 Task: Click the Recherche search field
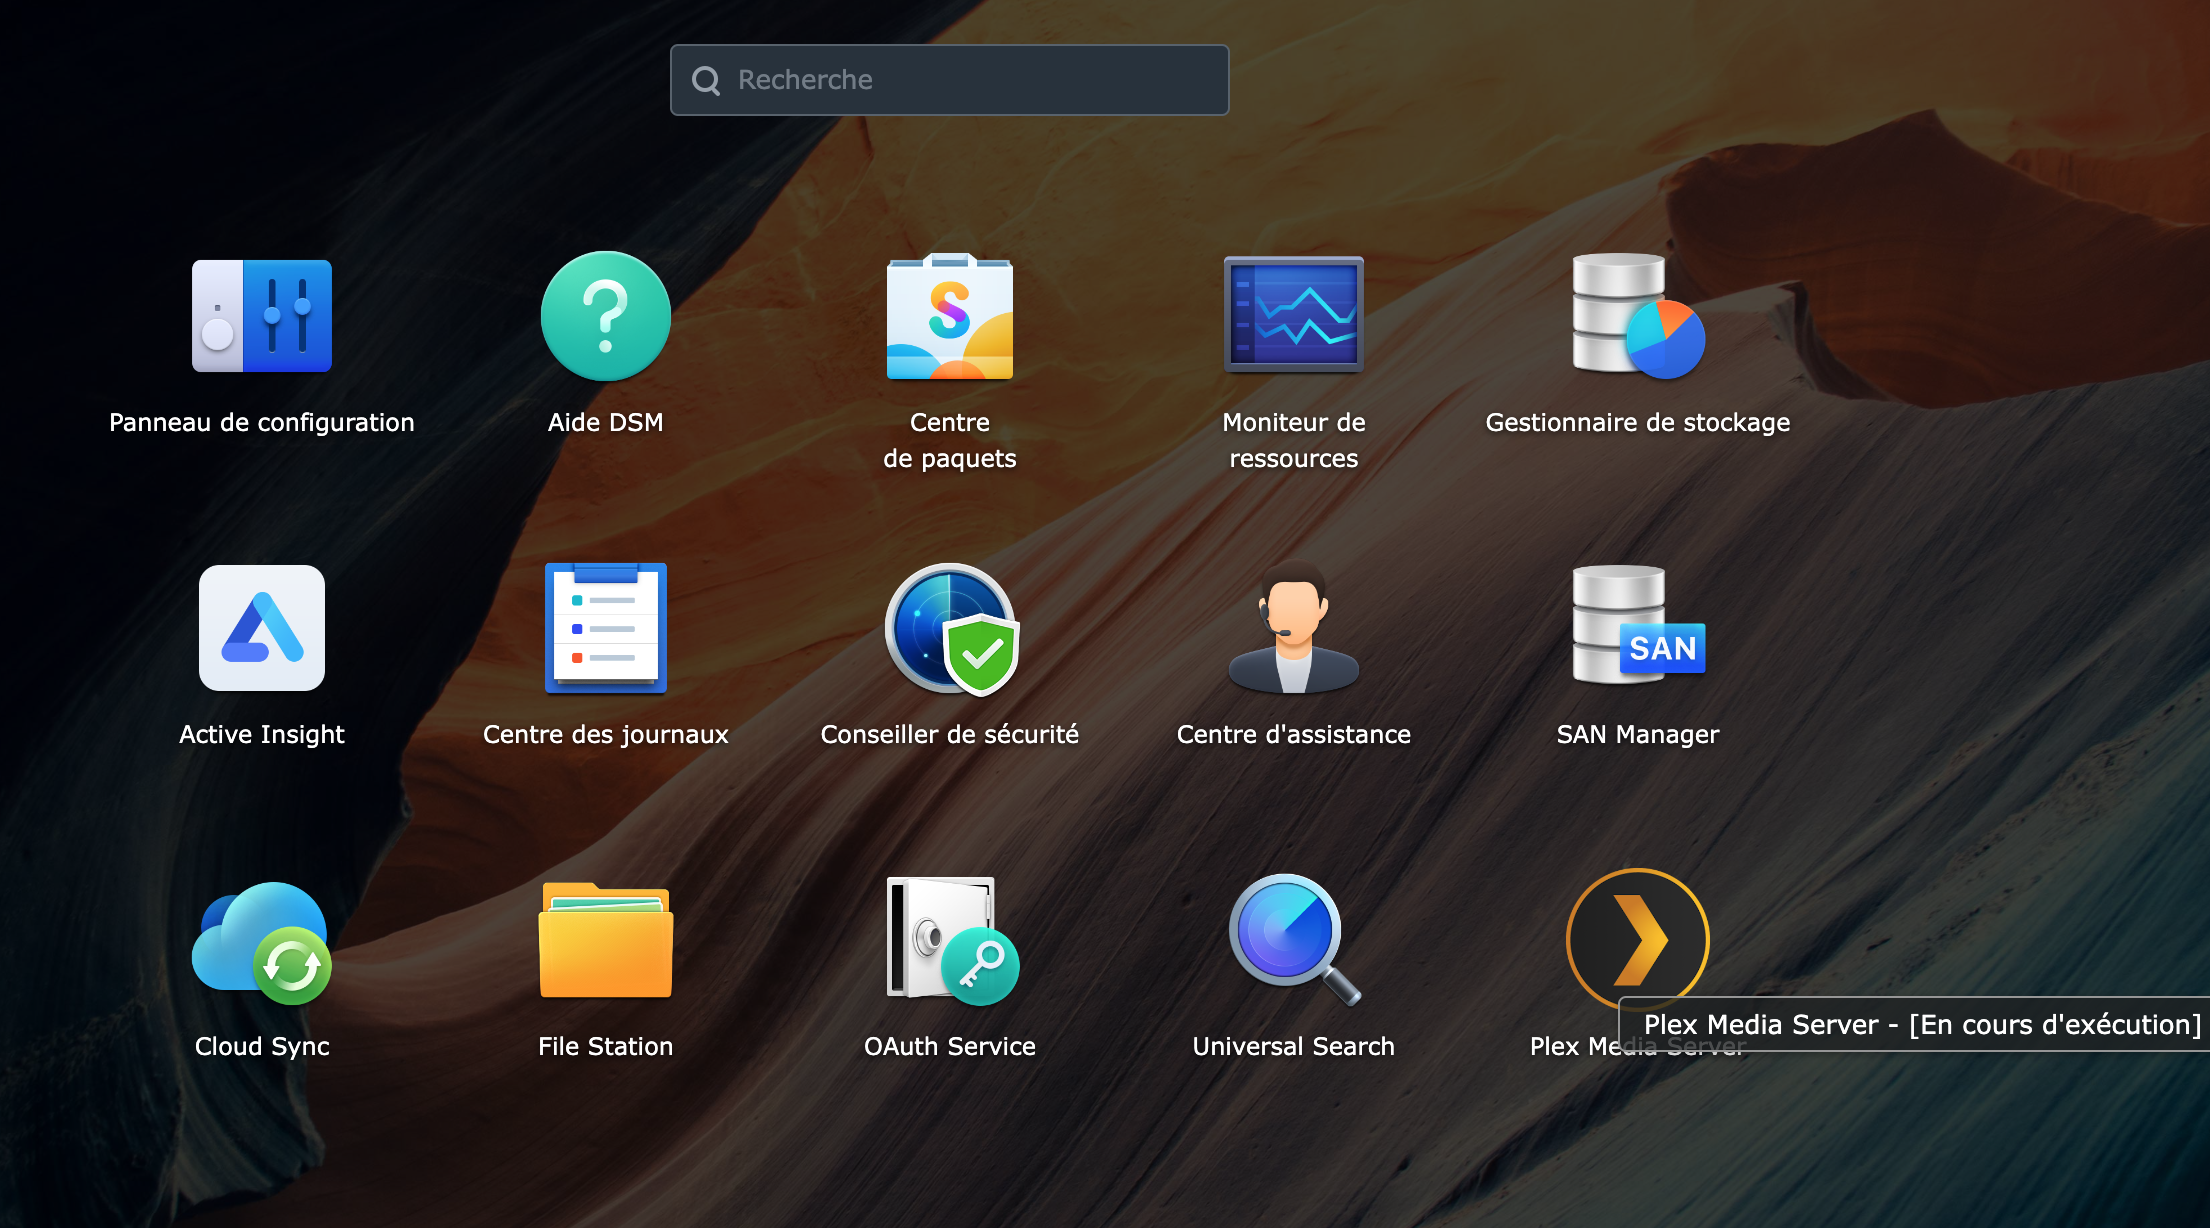(x=949, y=80)
